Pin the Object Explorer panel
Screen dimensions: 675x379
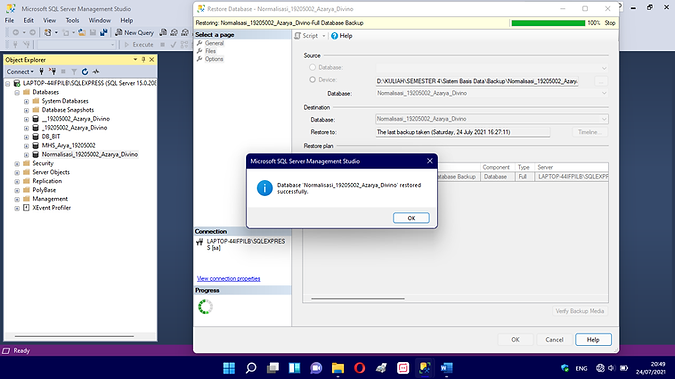pyautogui.click(x=143, y=59)
